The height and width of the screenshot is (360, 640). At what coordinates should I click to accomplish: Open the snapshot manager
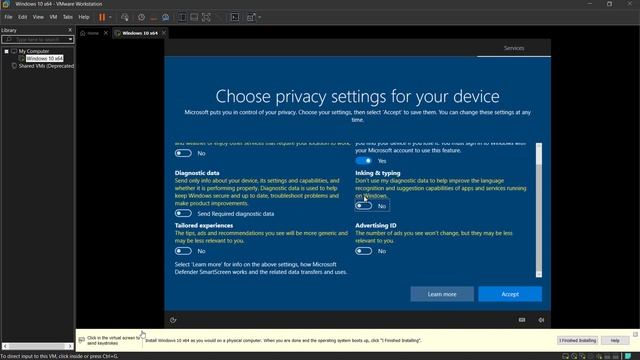point(166,17)
